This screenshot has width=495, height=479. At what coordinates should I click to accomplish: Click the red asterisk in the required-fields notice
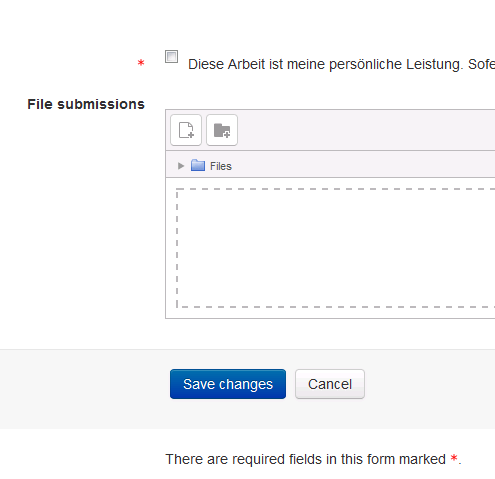tap(454, 458)
